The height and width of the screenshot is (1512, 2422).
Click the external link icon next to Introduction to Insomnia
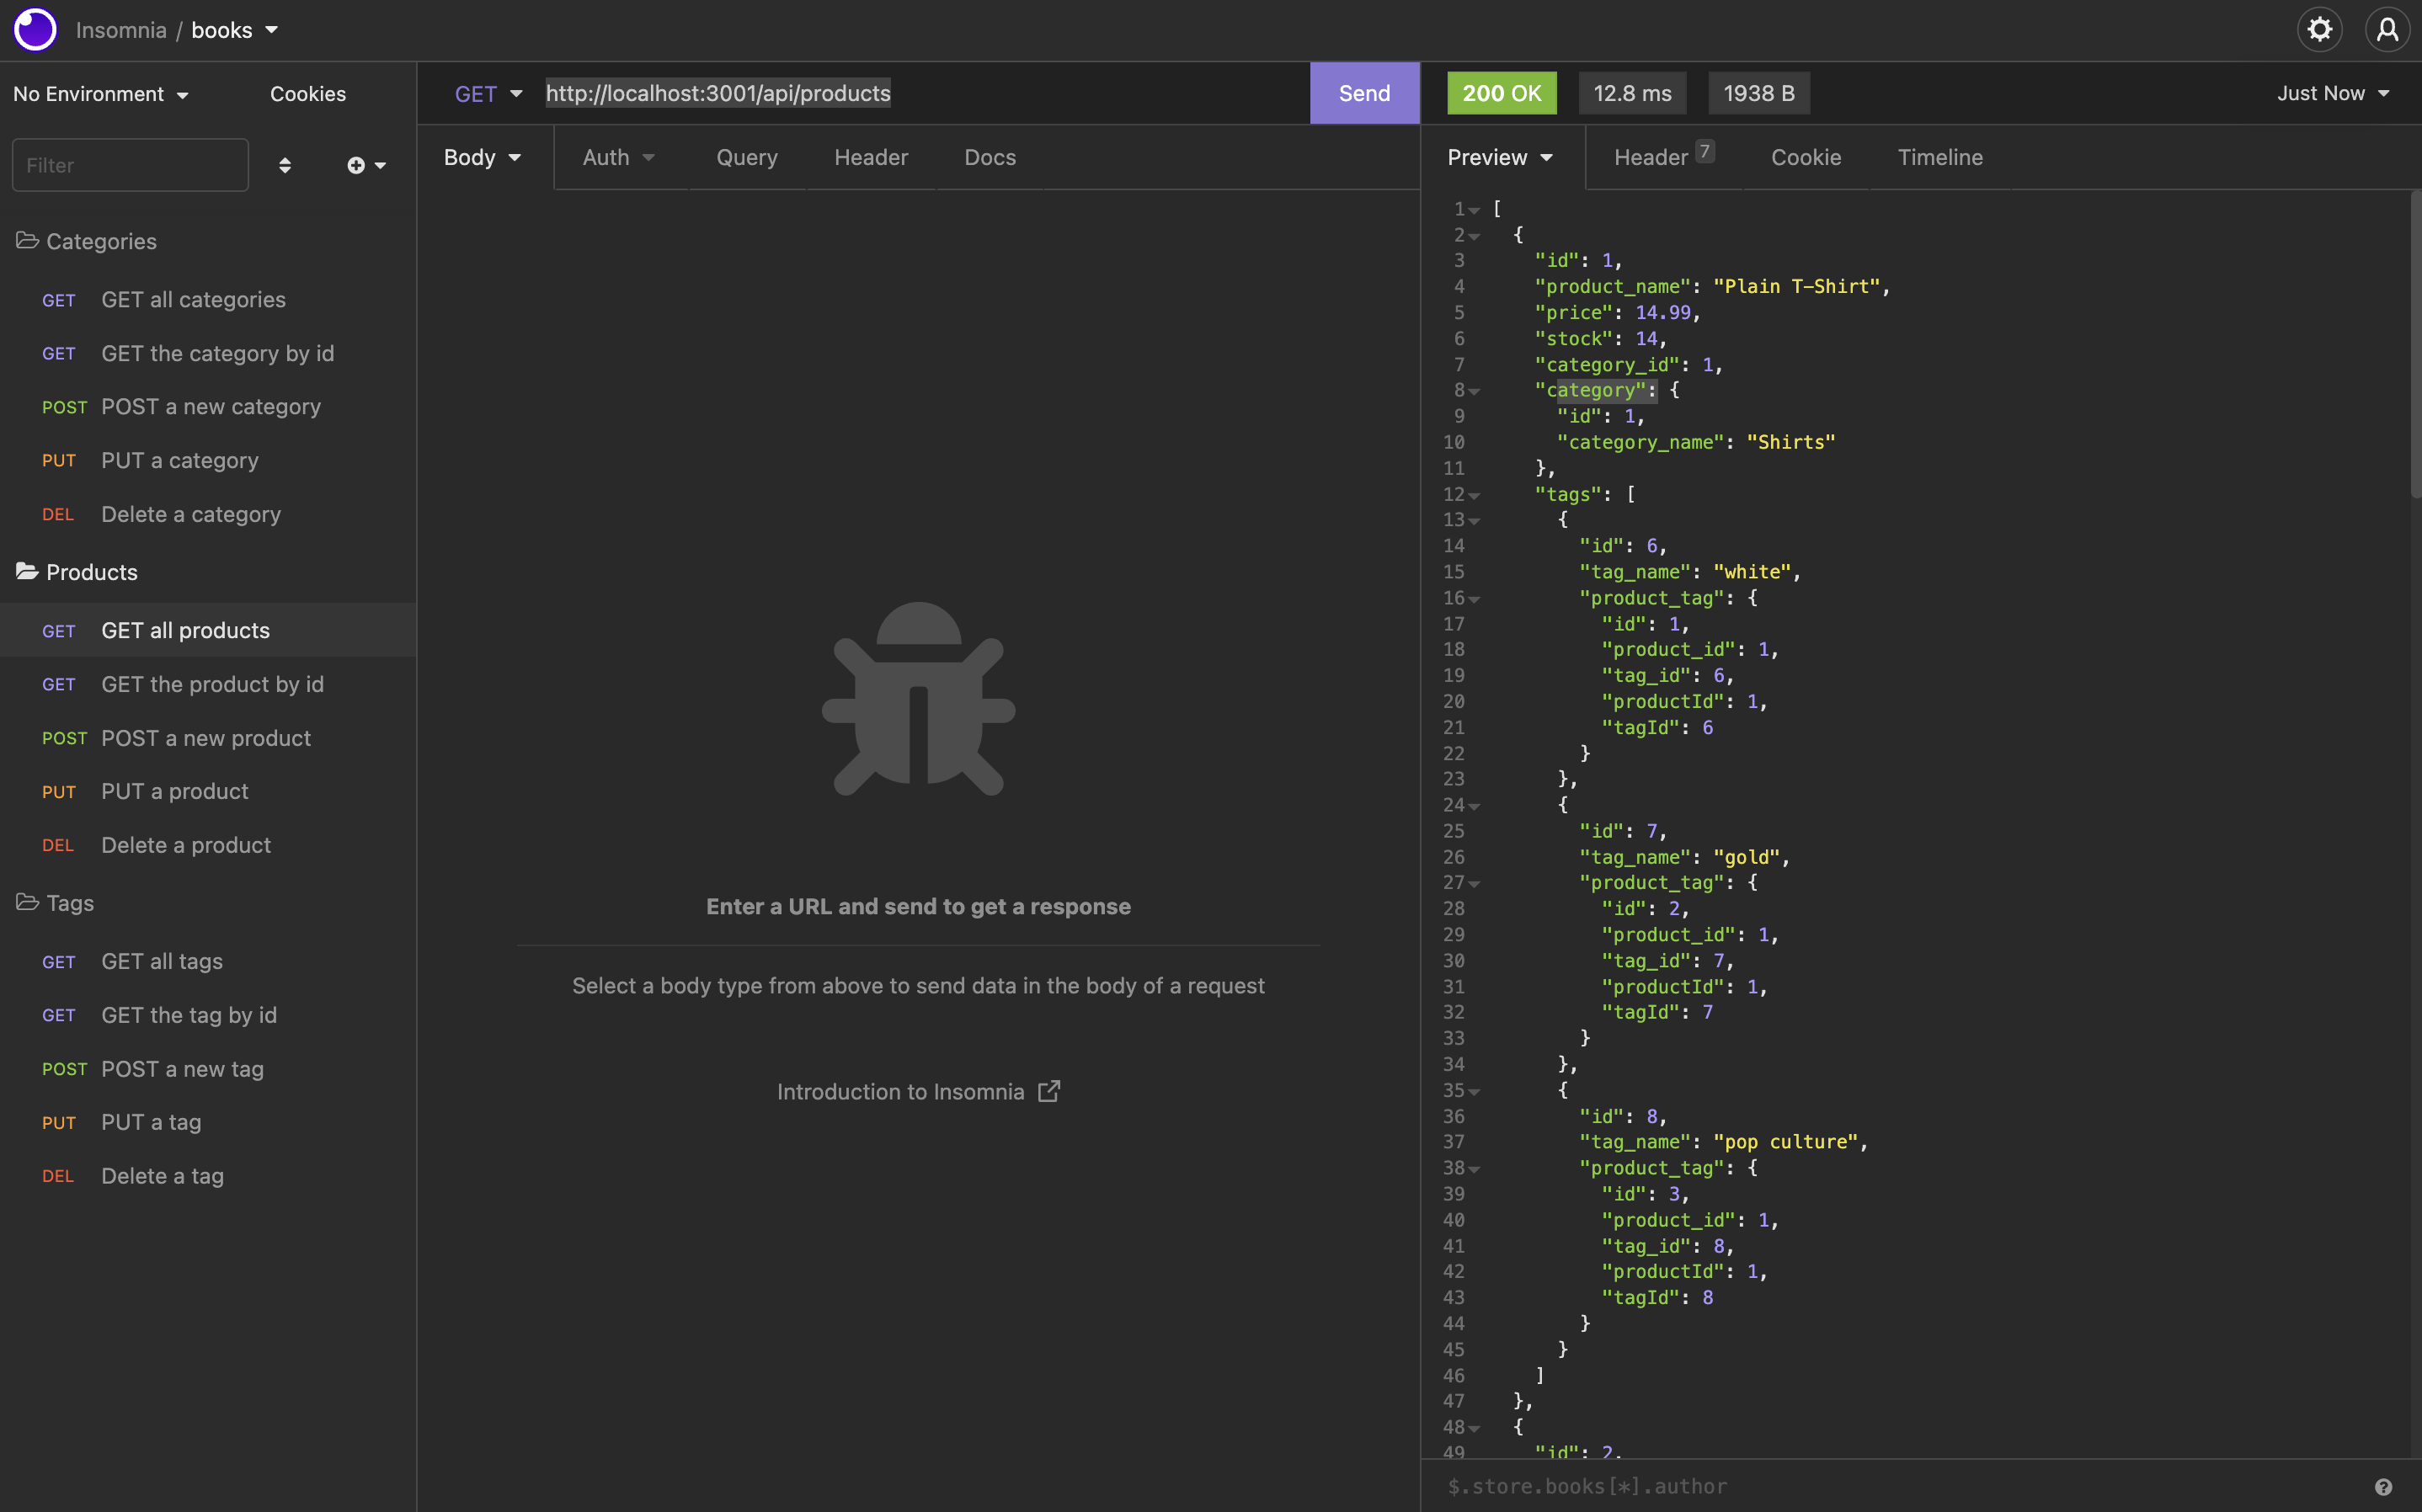(x=1049, y=1091)
